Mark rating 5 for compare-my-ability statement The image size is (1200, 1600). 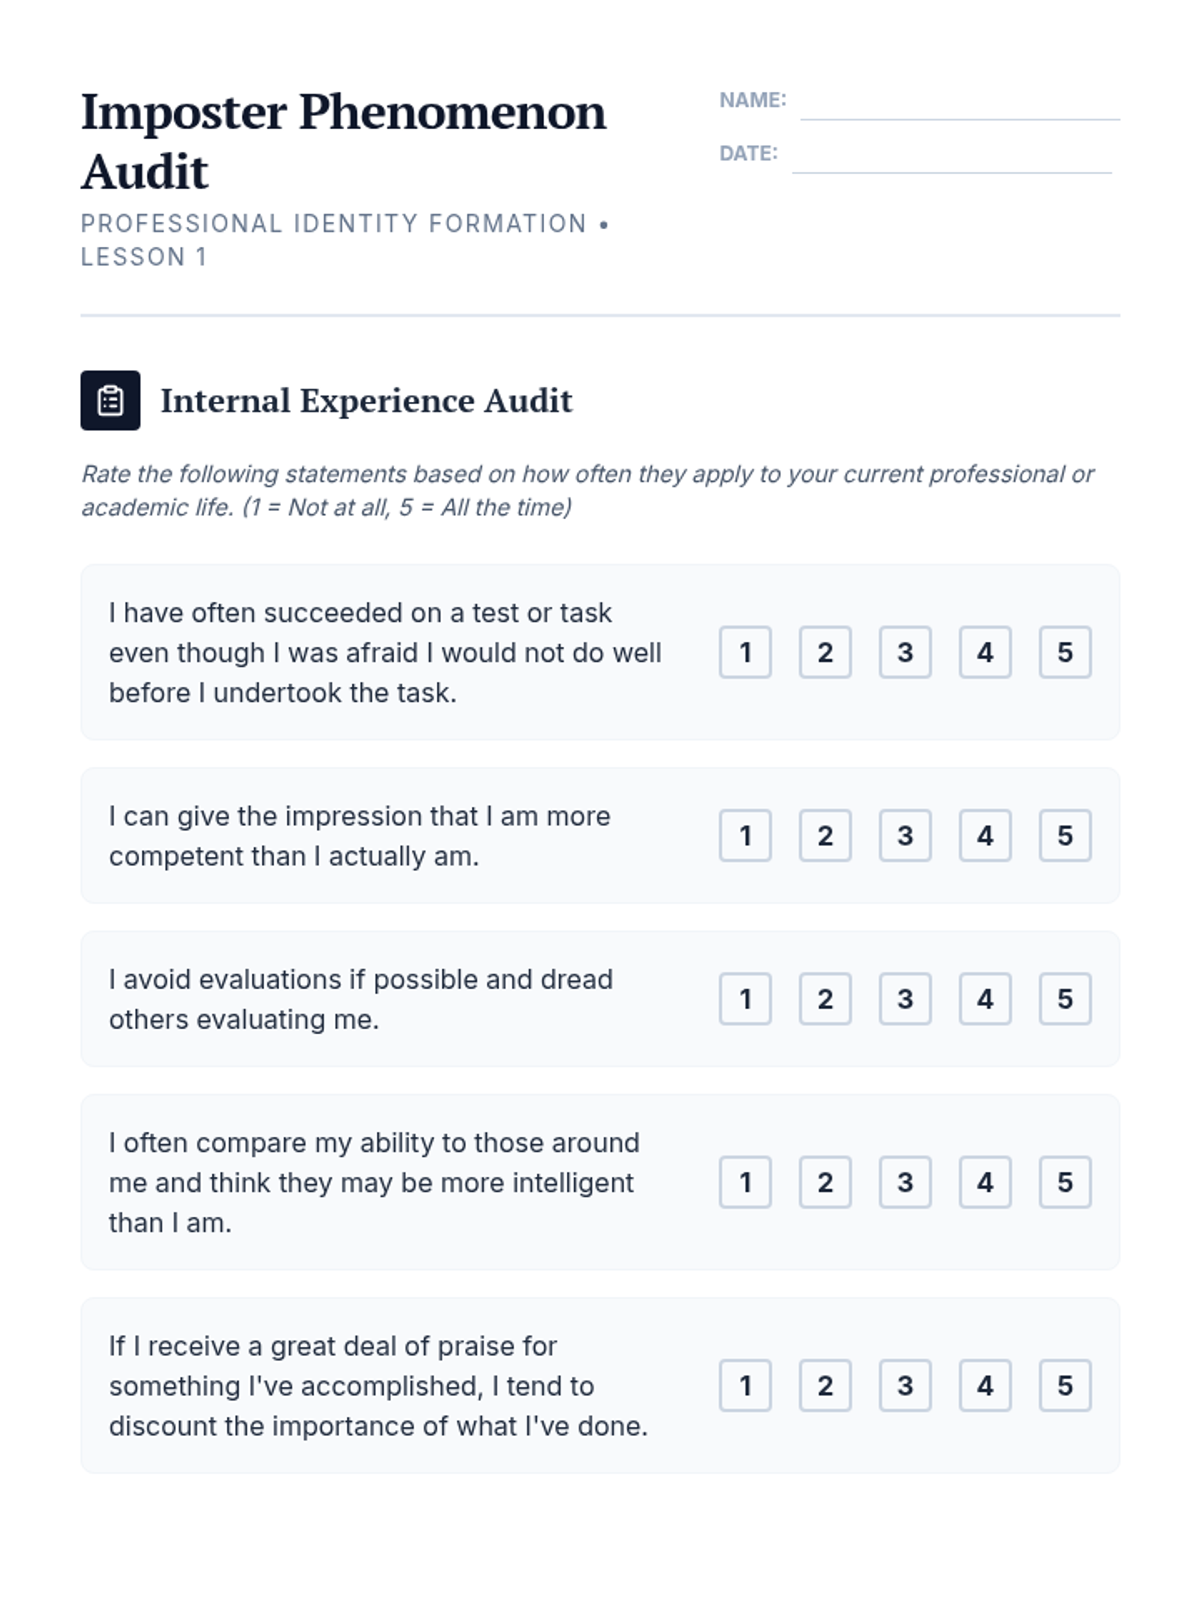pos(1065,1182)
